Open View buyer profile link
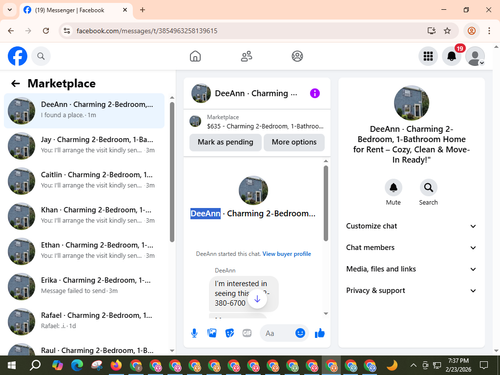500x375 pixels. (x=287, y=254)
